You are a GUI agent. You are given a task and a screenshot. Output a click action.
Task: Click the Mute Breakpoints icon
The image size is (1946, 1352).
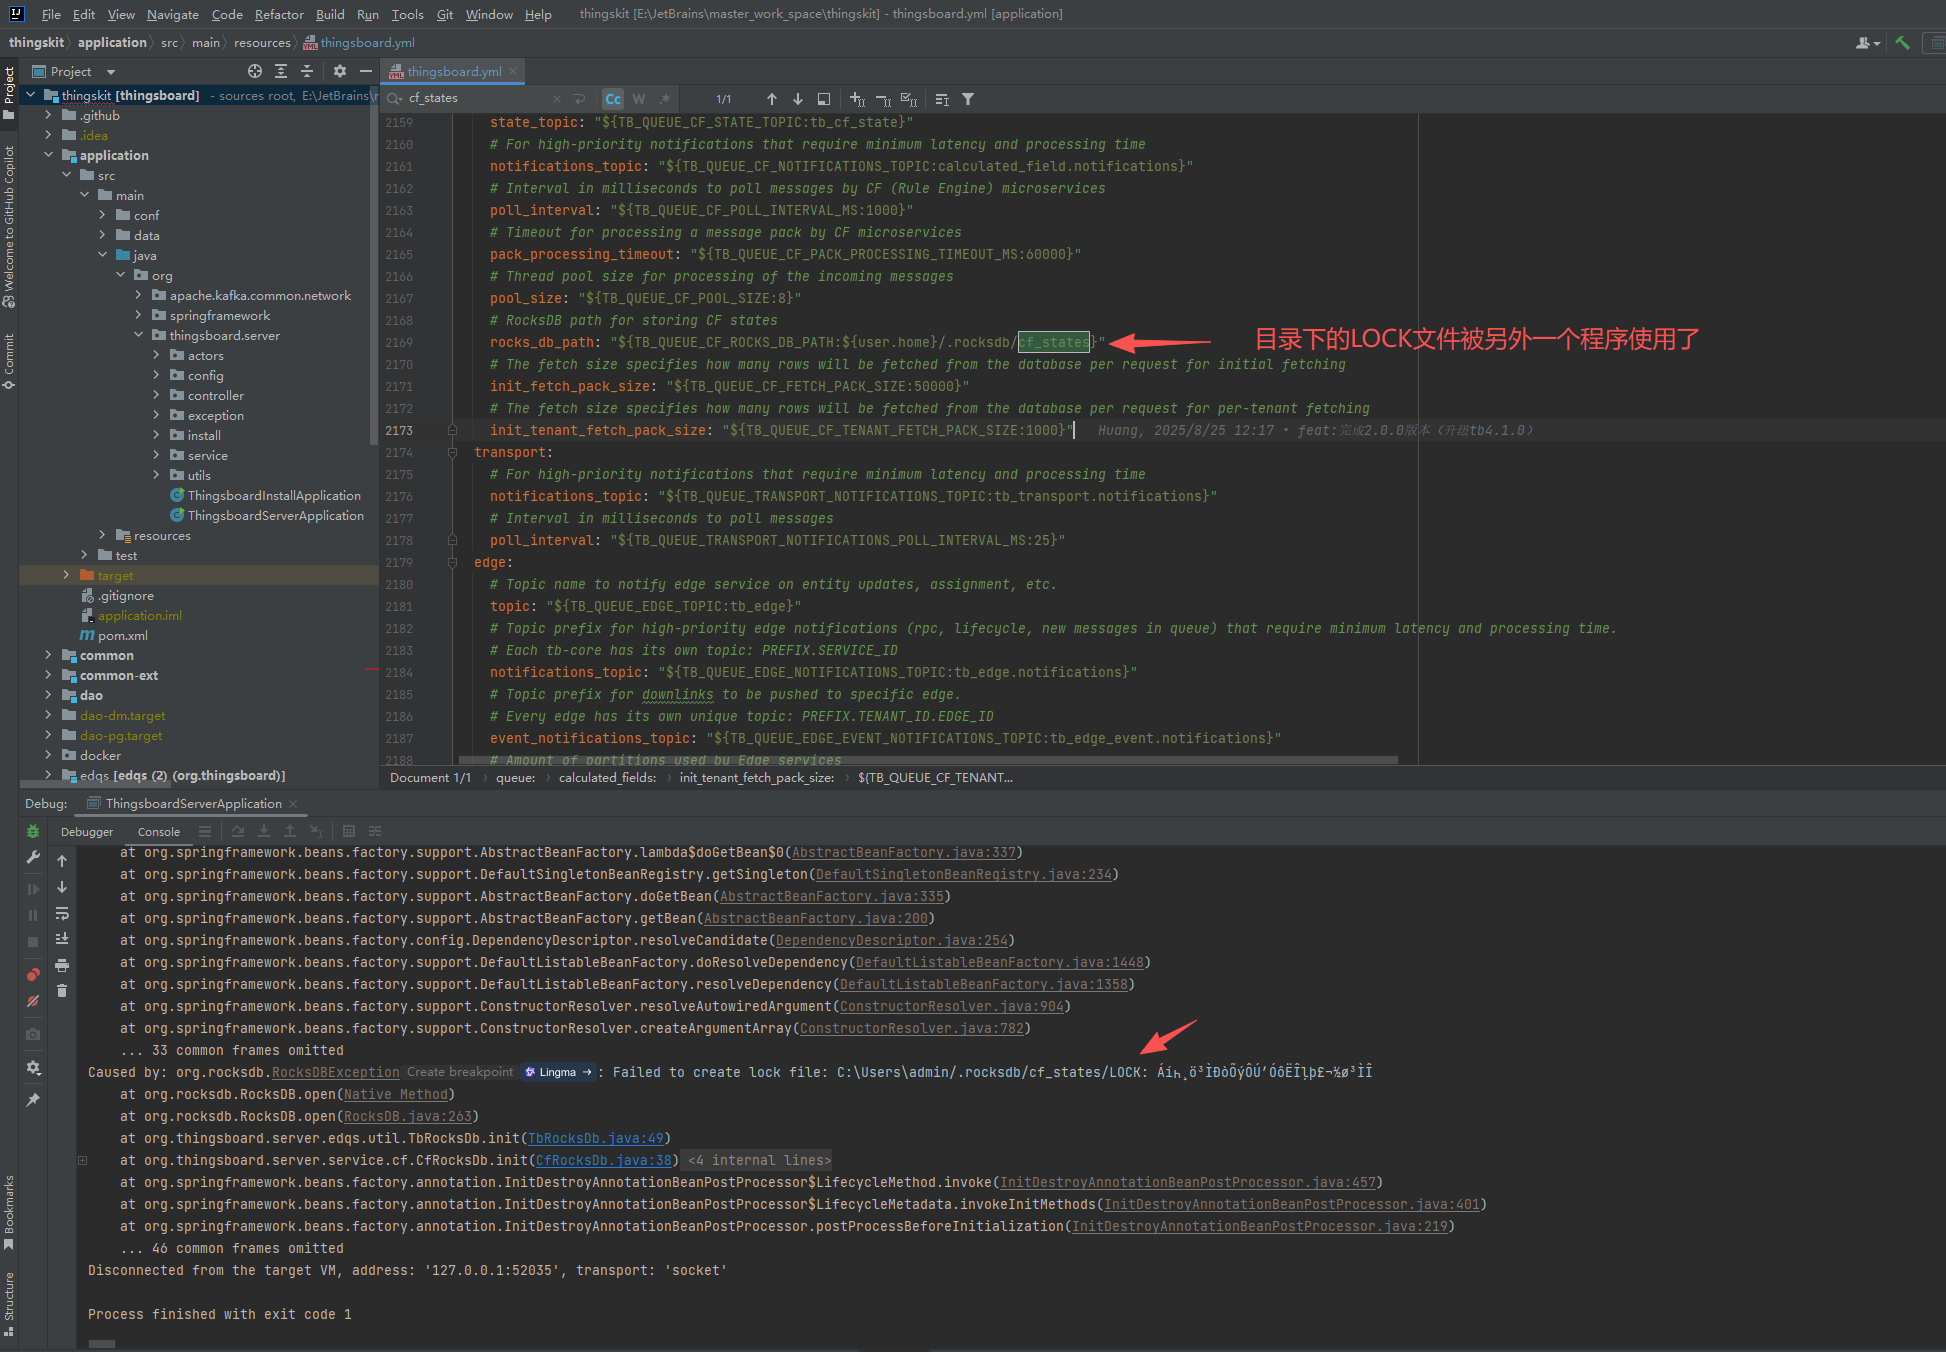click(33, 1001)
